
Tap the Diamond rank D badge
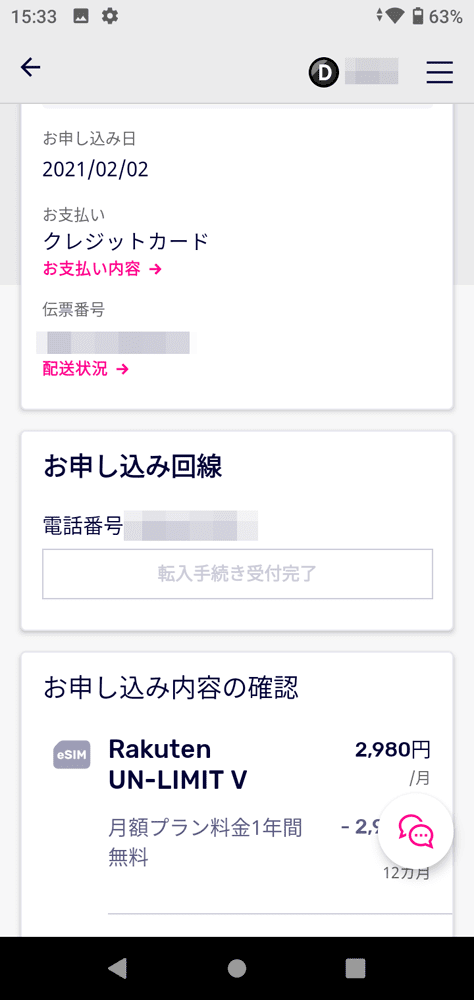pos(323,73)
